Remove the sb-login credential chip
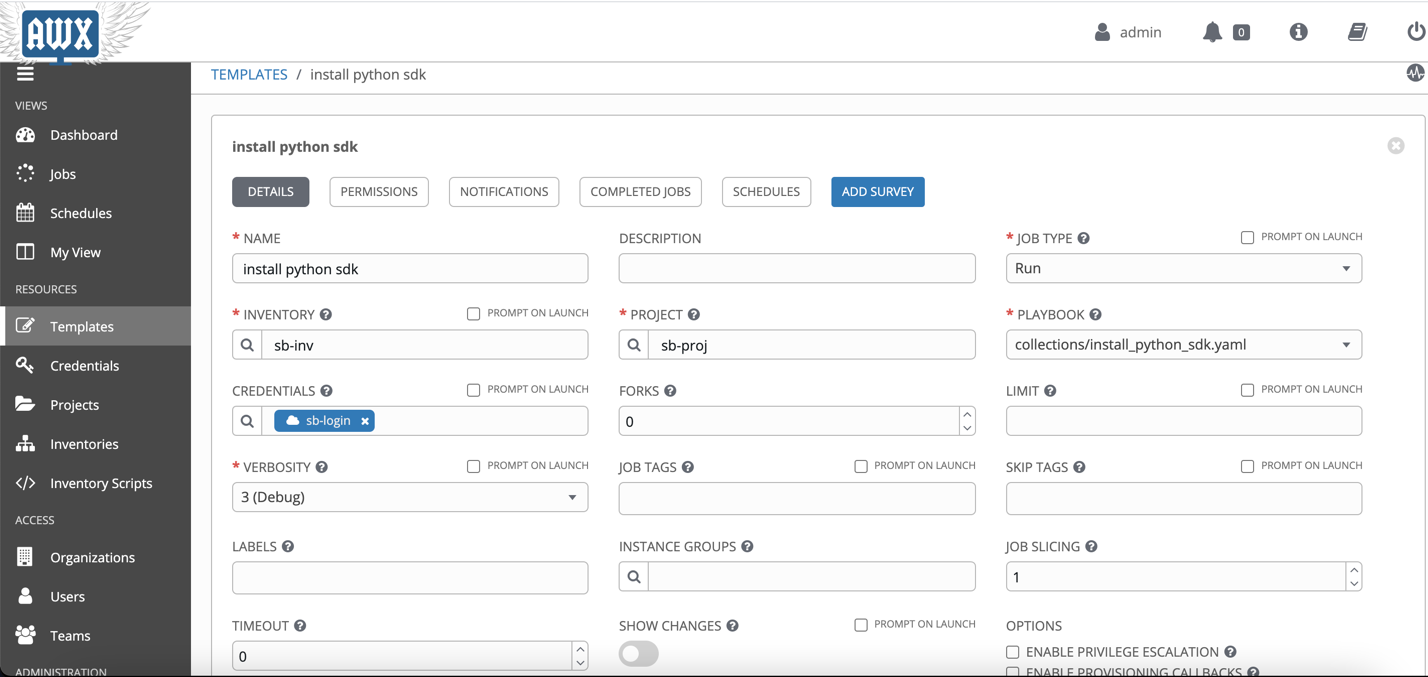Viewport: 1428px width, 677px height. pyautogui.click(x=364, y=421)
